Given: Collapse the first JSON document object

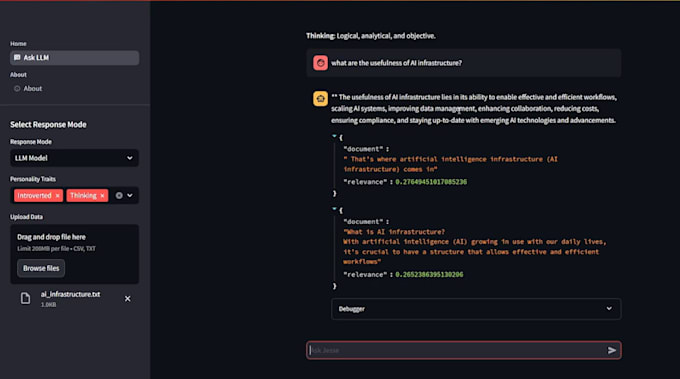Looking at the screenshot, I should point(334,136).
